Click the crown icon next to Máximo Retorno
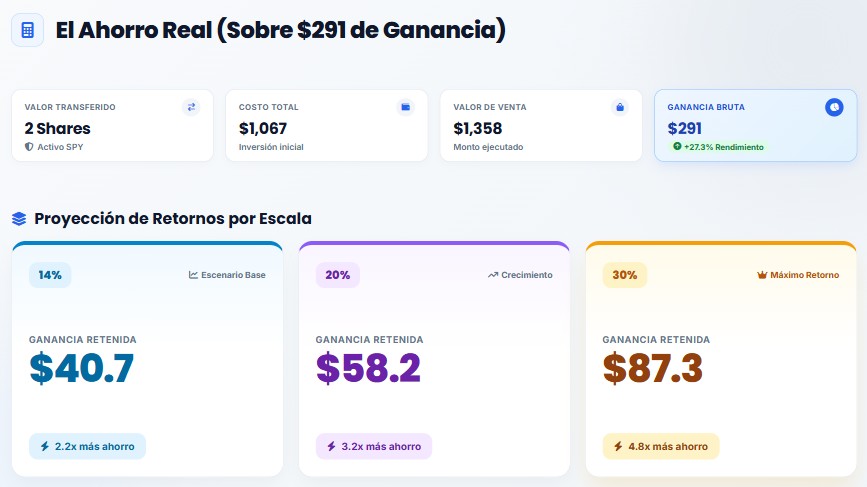The width and height of the screenshot is (867, 487). coord(762,275)
